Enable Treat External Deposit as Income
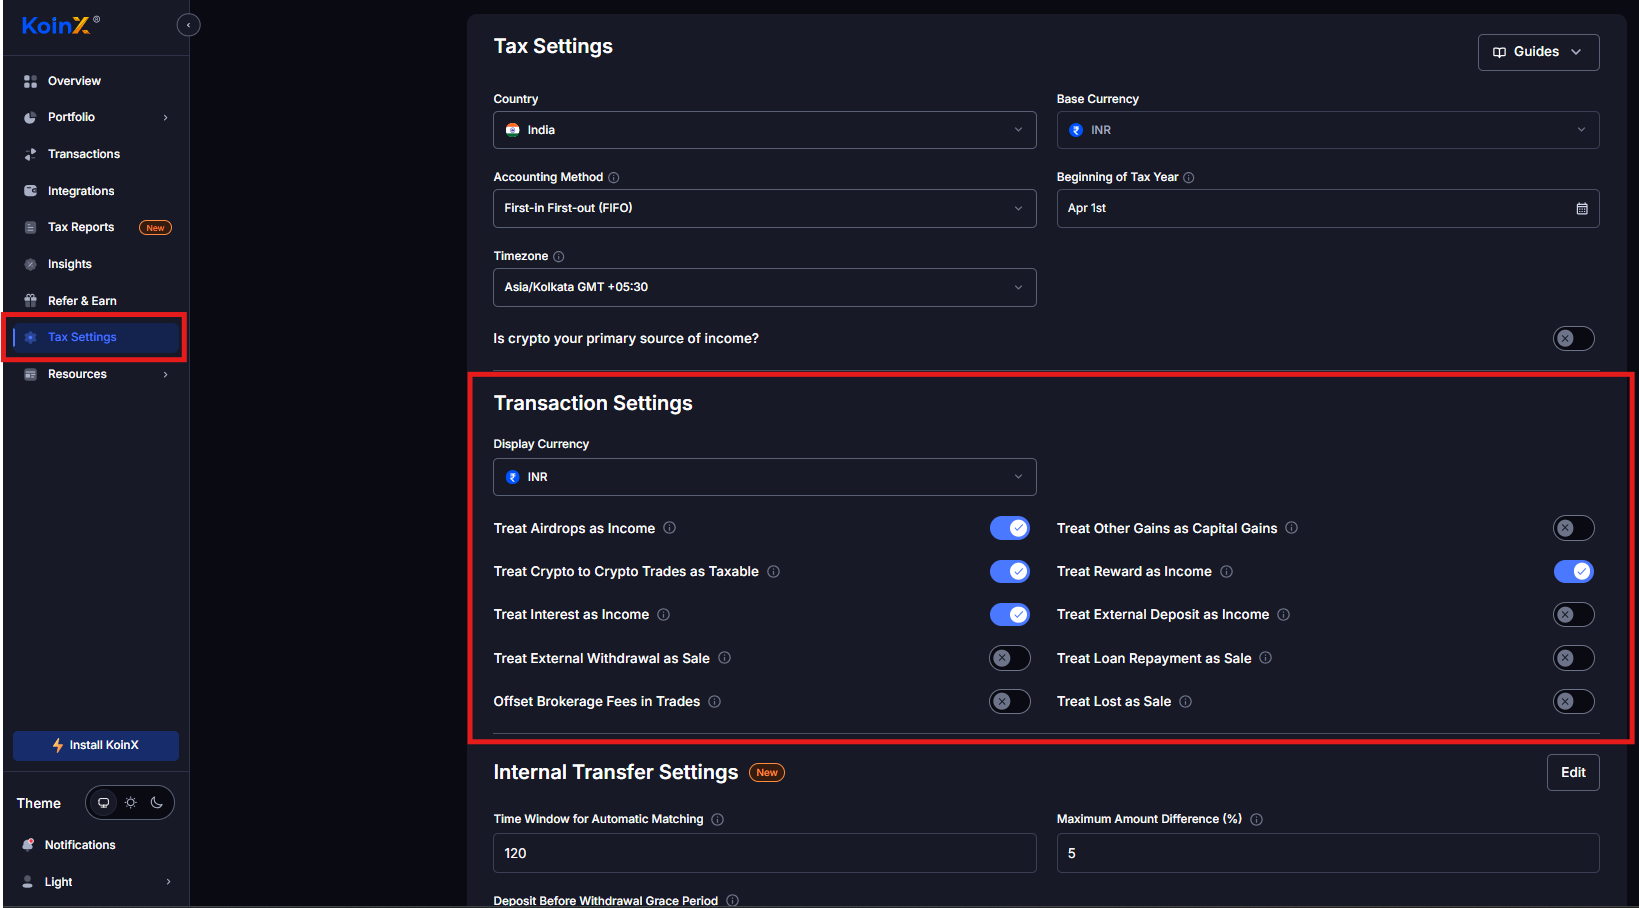Screen dimensions: 1639x908 1574,615
